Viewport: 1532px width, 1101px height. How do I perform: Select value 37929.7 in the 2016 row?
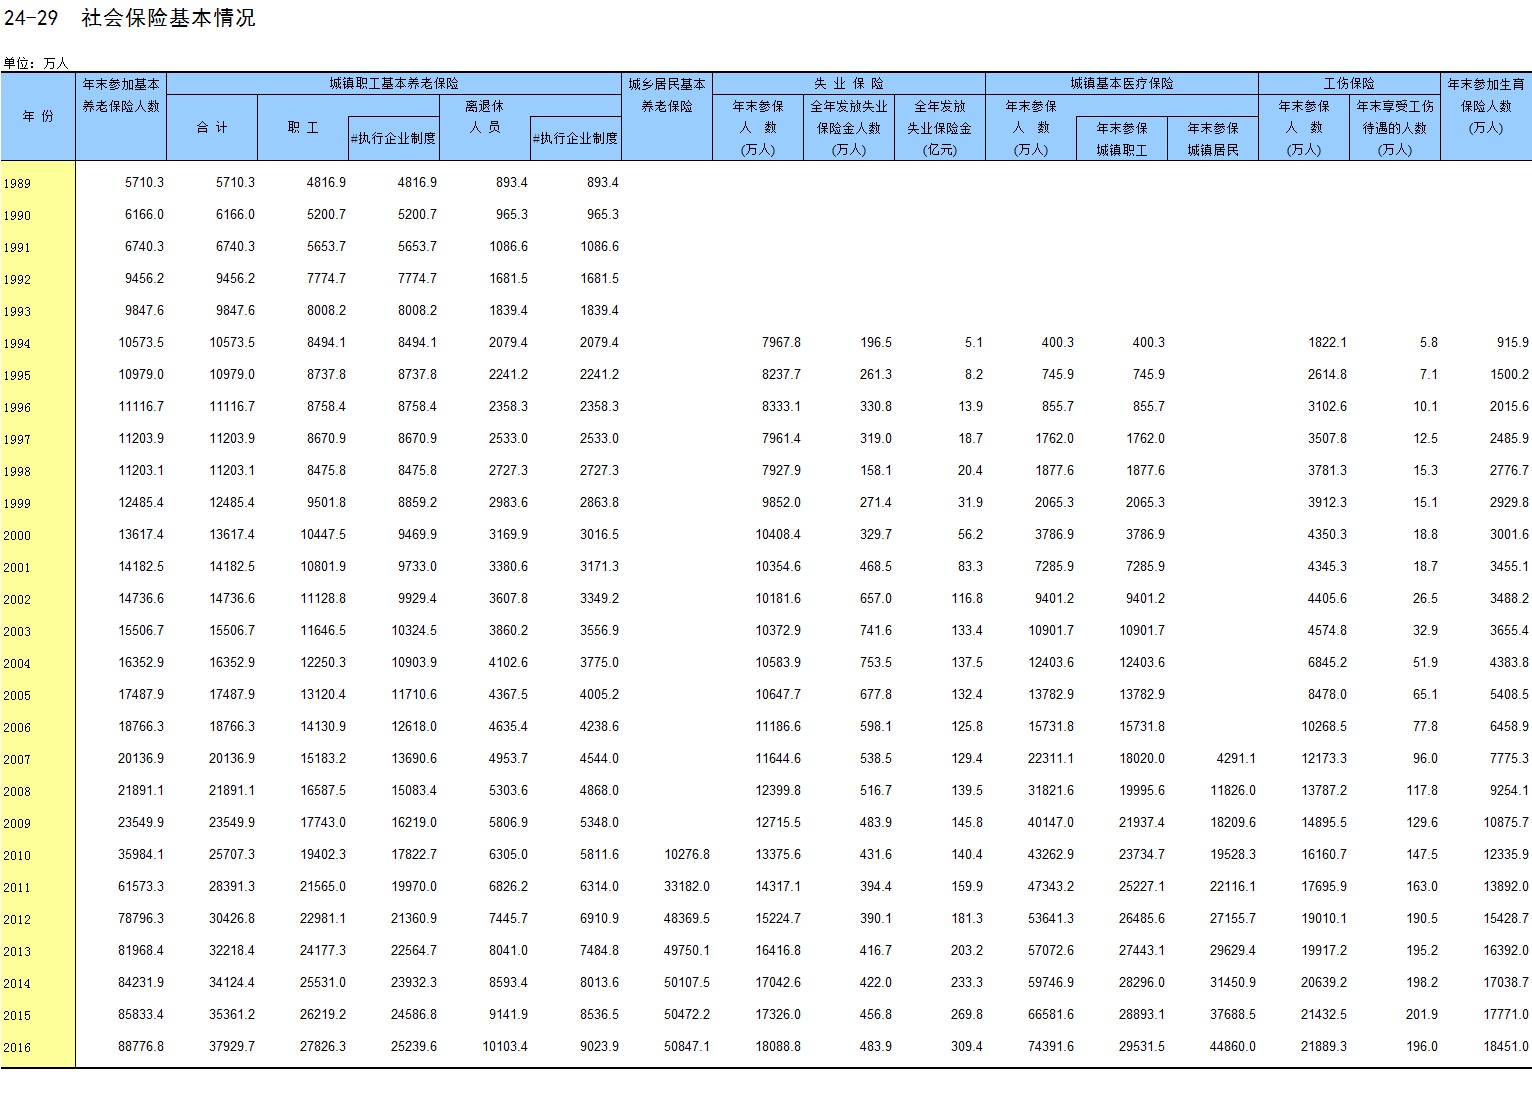232,1047
